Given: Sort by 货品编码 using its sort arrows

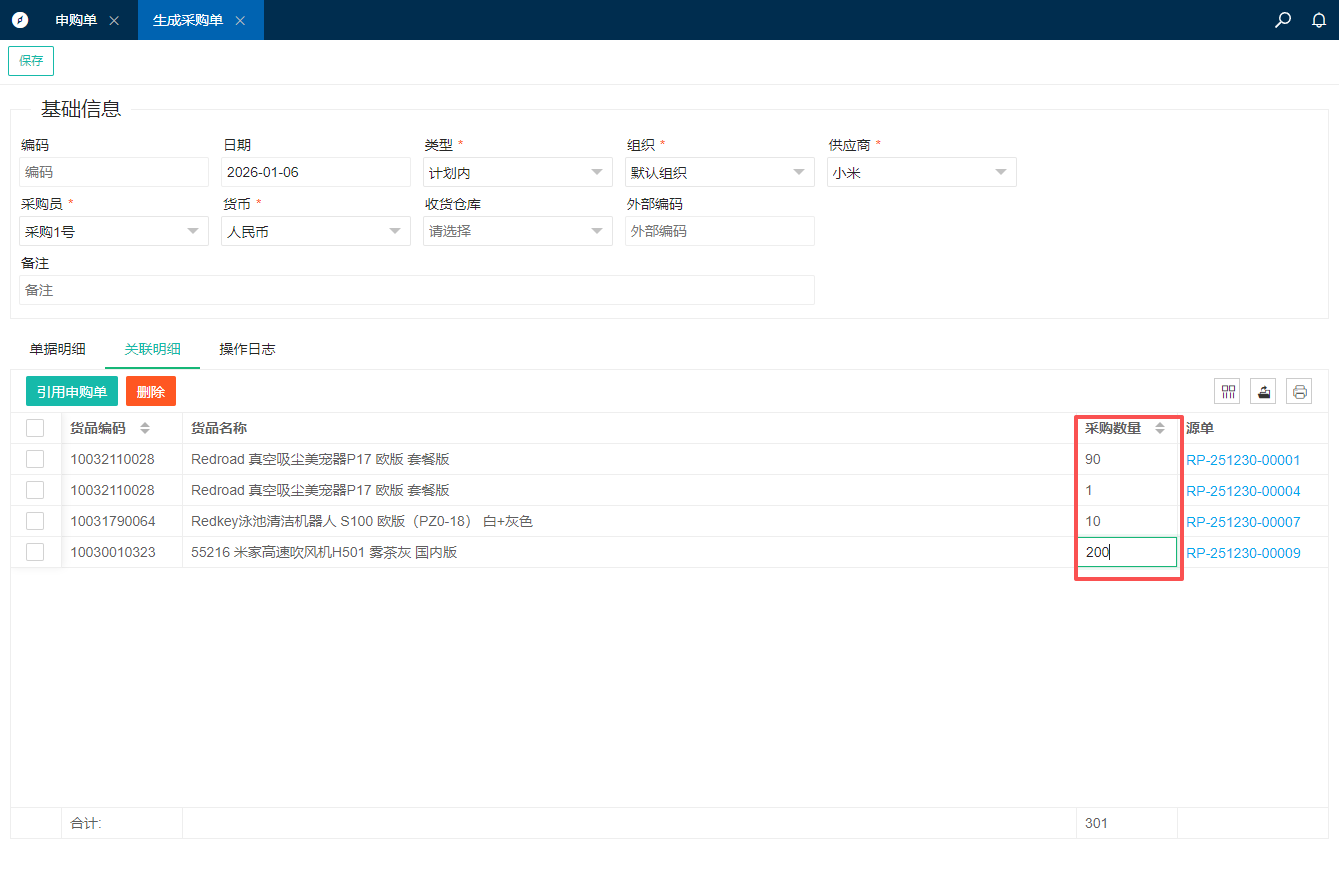Looking at the screenshot, I should tap(145, 428).
